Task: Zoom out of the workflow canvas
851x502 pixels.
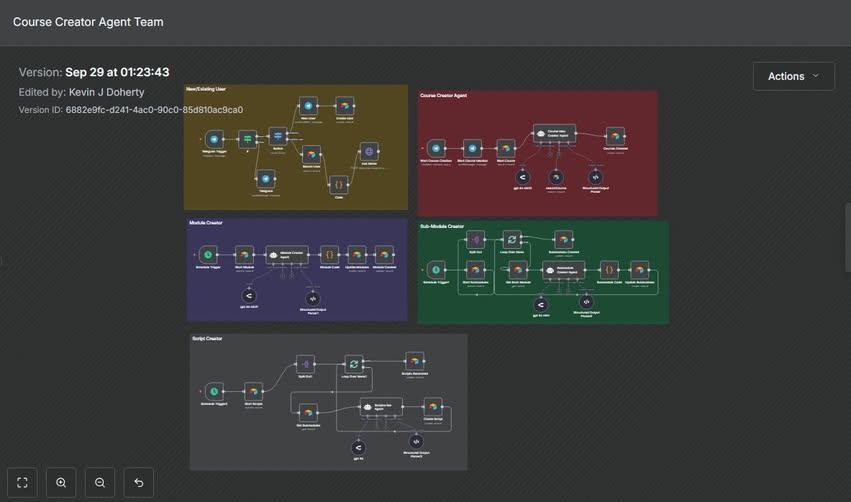Action: point(100,482)
